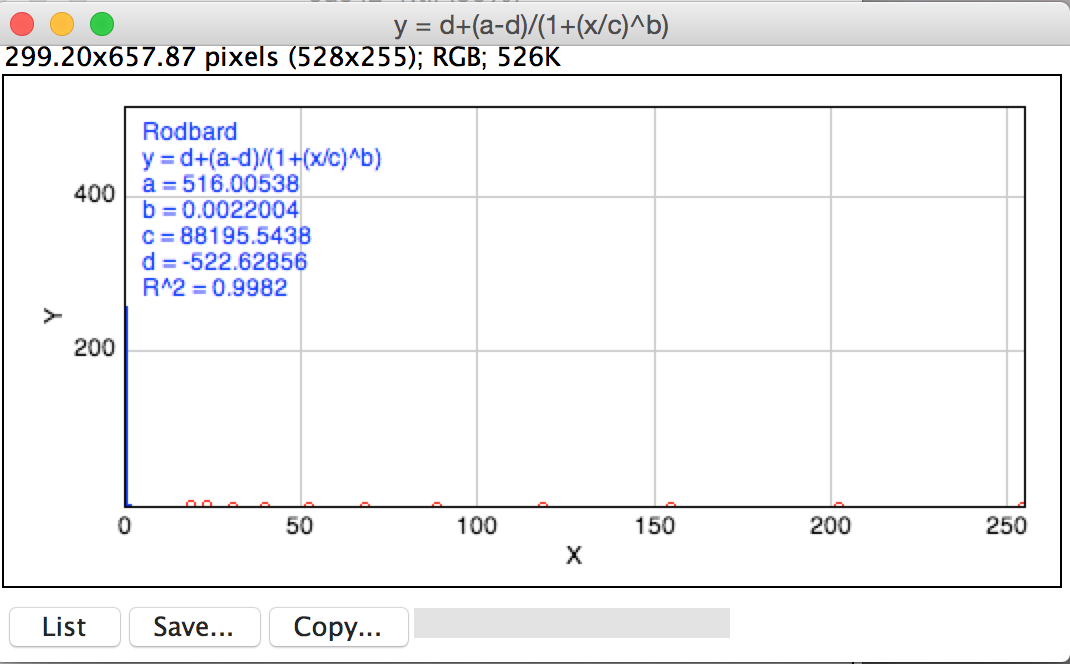Open the Copy... dialog button
The width and height of the screenshot is (1070, 664).
click(338, 627)
